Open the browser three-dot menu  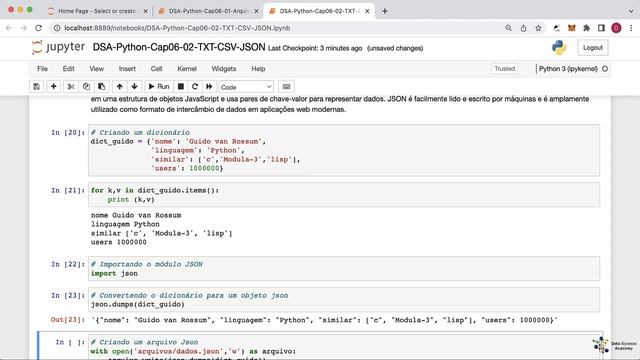click(x=631, y=28)
